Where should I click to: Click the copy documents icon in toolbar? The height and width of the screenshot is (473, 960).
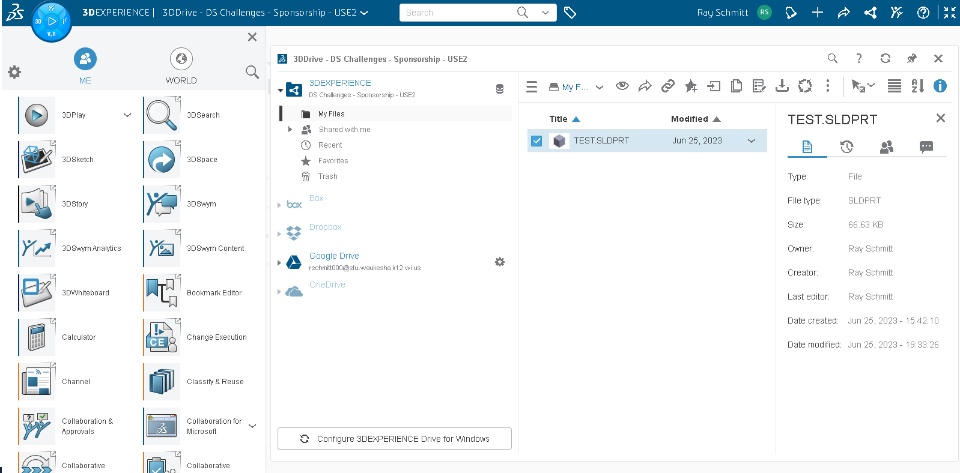pyautogui.click(x=737, y=86)
